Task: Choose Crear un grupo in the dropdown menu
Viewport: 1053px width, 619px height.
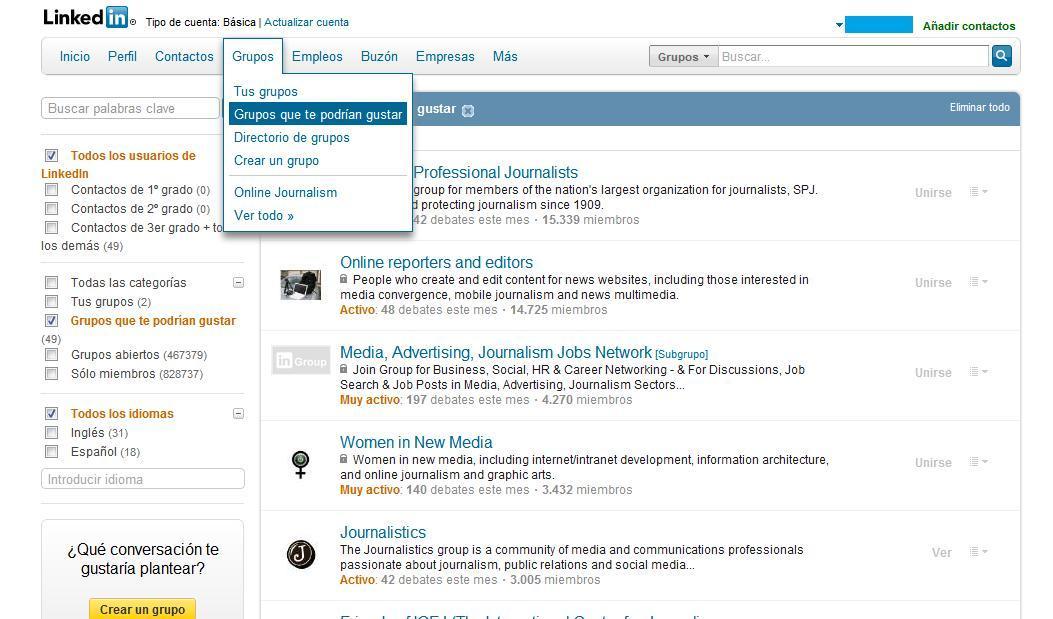Action: (276, 161)
